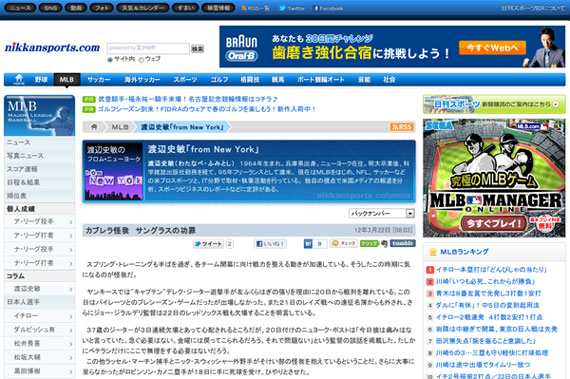
Task: Click the Facebook いいね! button
Action: click(x=270, y=244)
